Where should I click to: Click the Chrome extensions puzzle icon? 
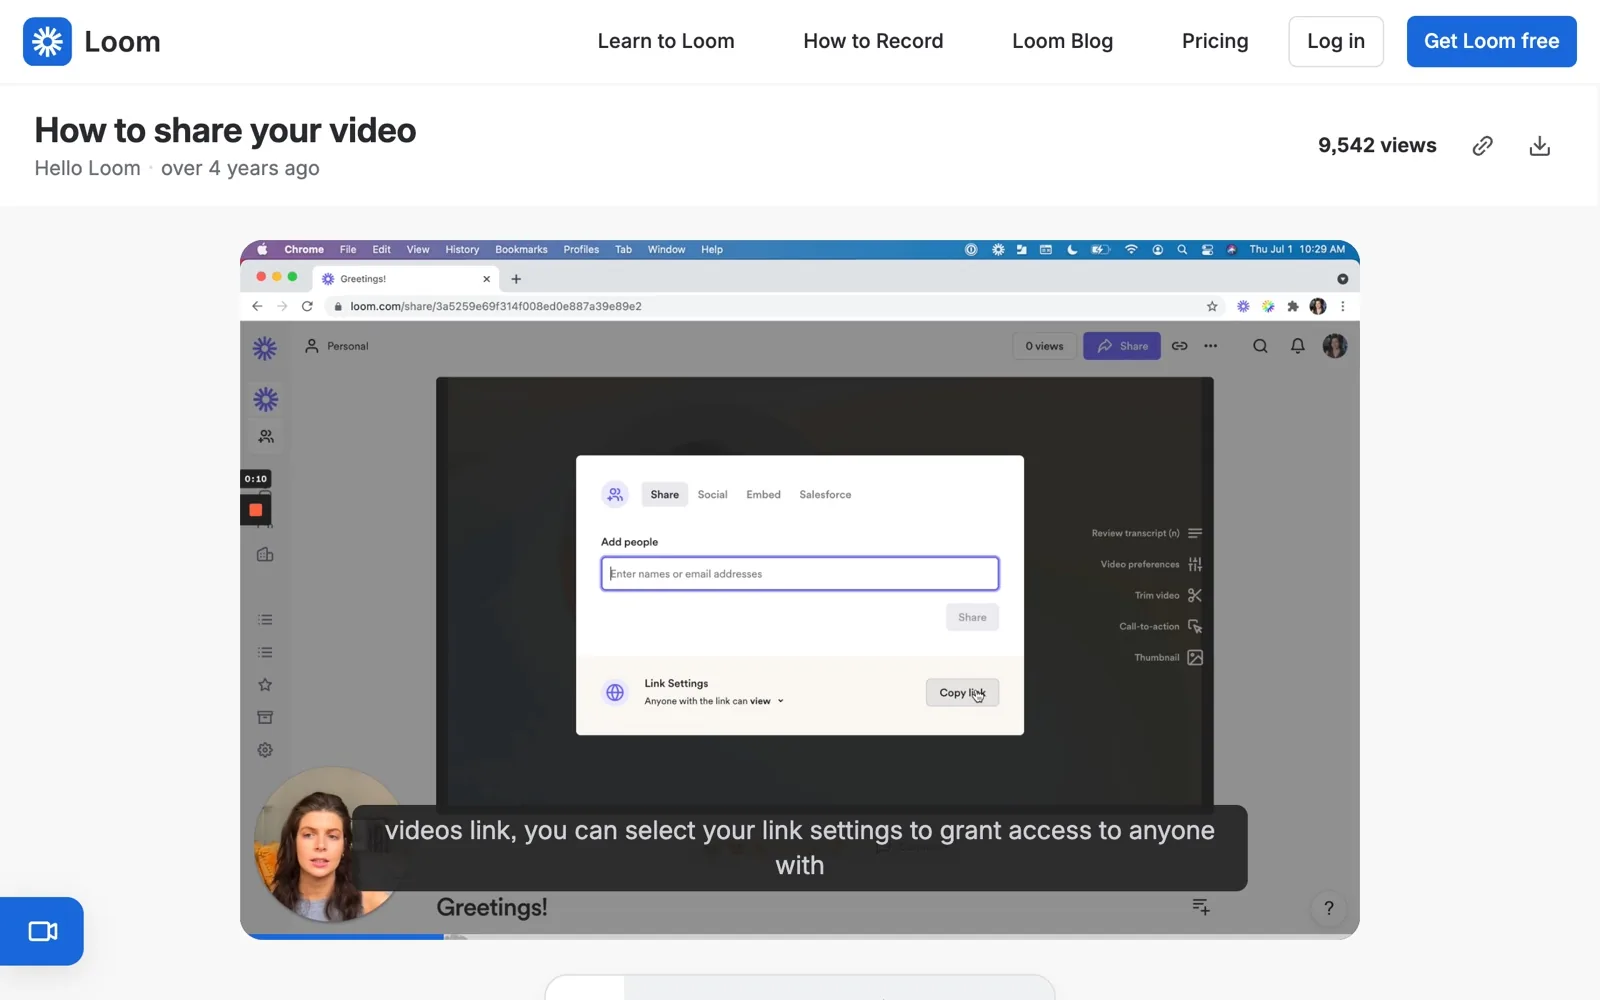[1293, 306]
